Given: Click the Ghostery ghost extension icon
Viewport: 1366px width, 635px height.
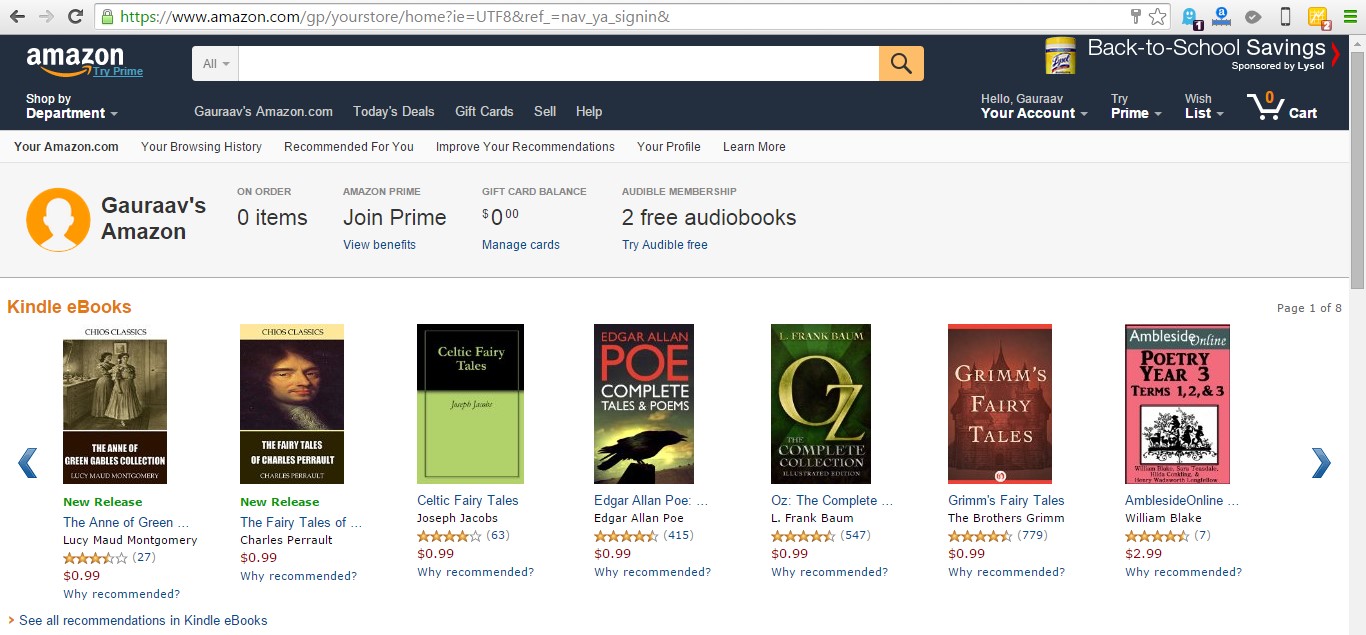Looking at the screenshot, I should (1190, 17).
